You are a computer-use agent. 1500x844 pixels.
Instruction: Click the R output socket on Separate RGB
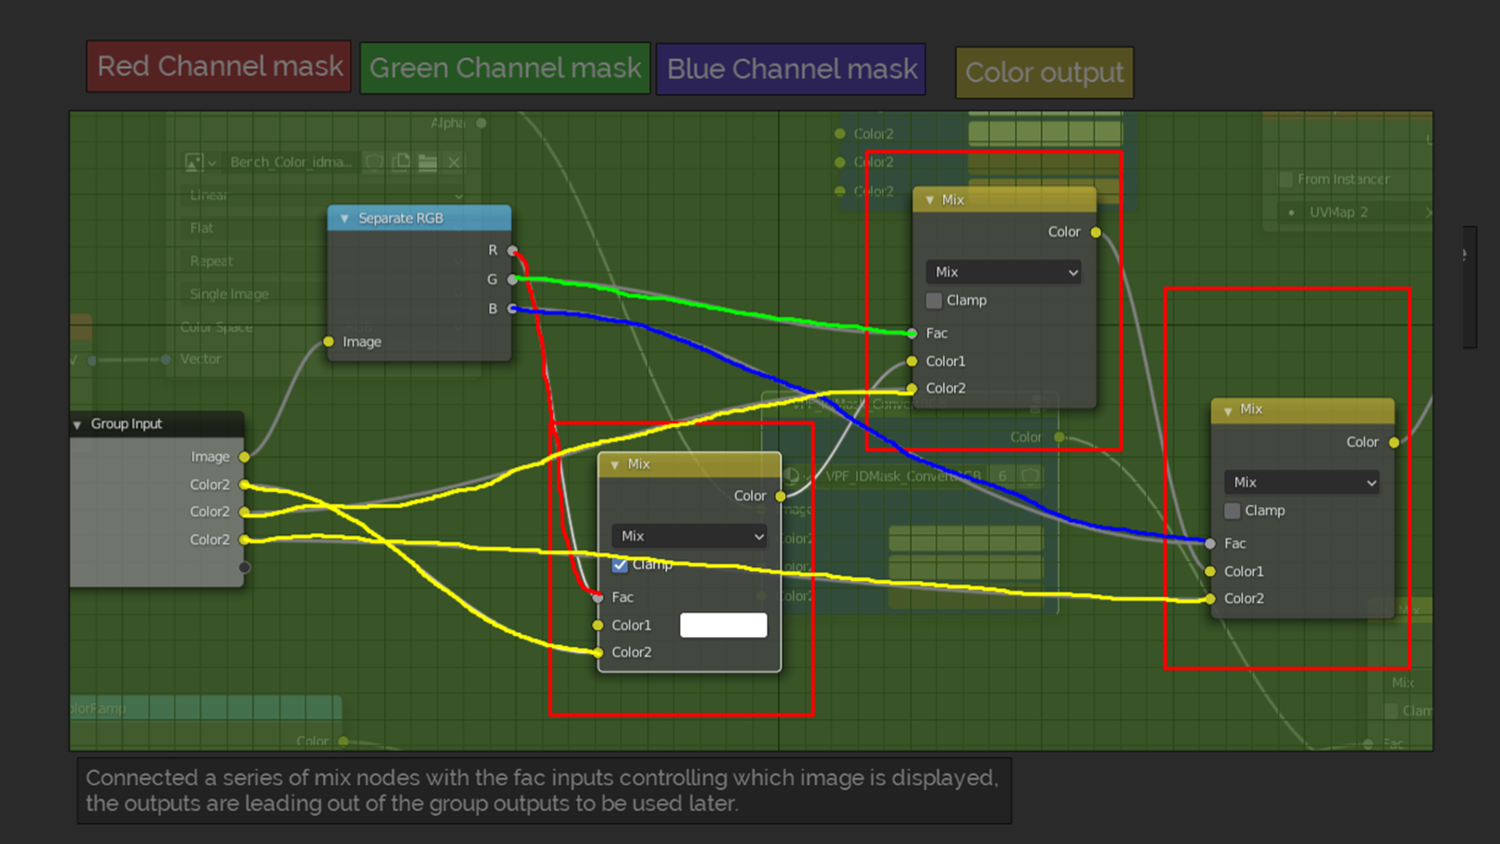tap(512, 250)
